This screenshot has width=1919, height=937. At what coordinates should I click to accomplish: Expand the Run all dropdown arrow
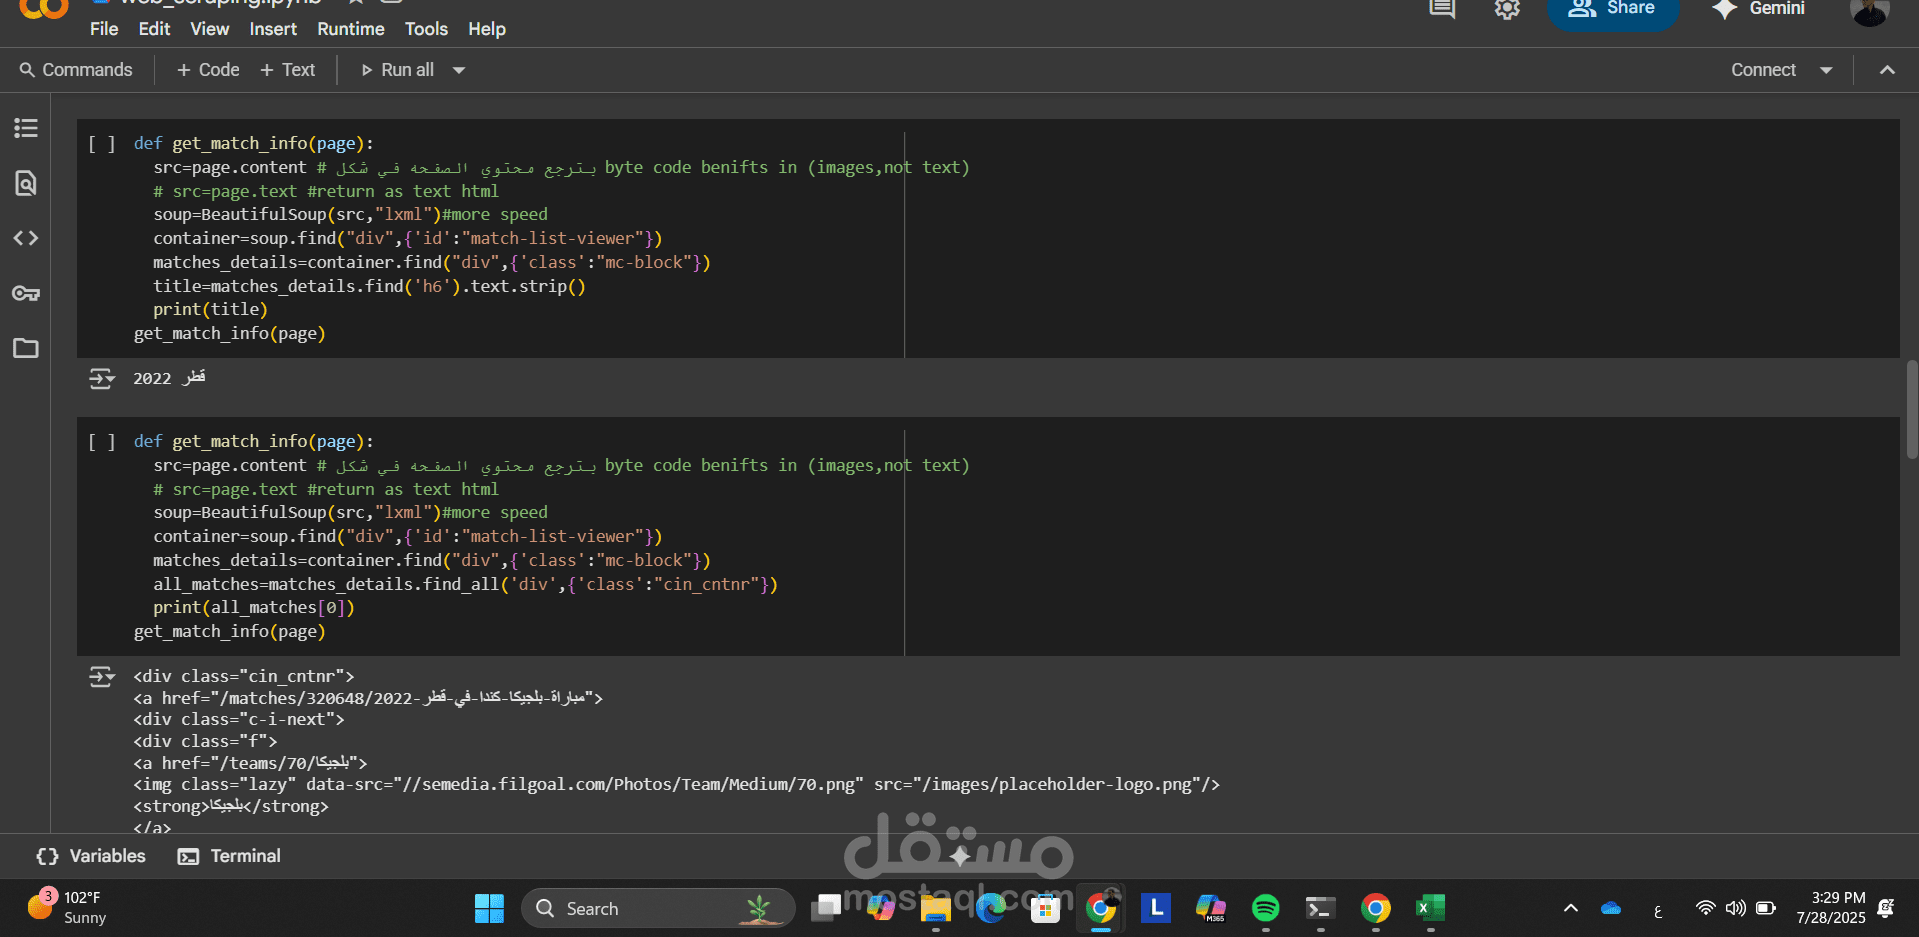459,70
